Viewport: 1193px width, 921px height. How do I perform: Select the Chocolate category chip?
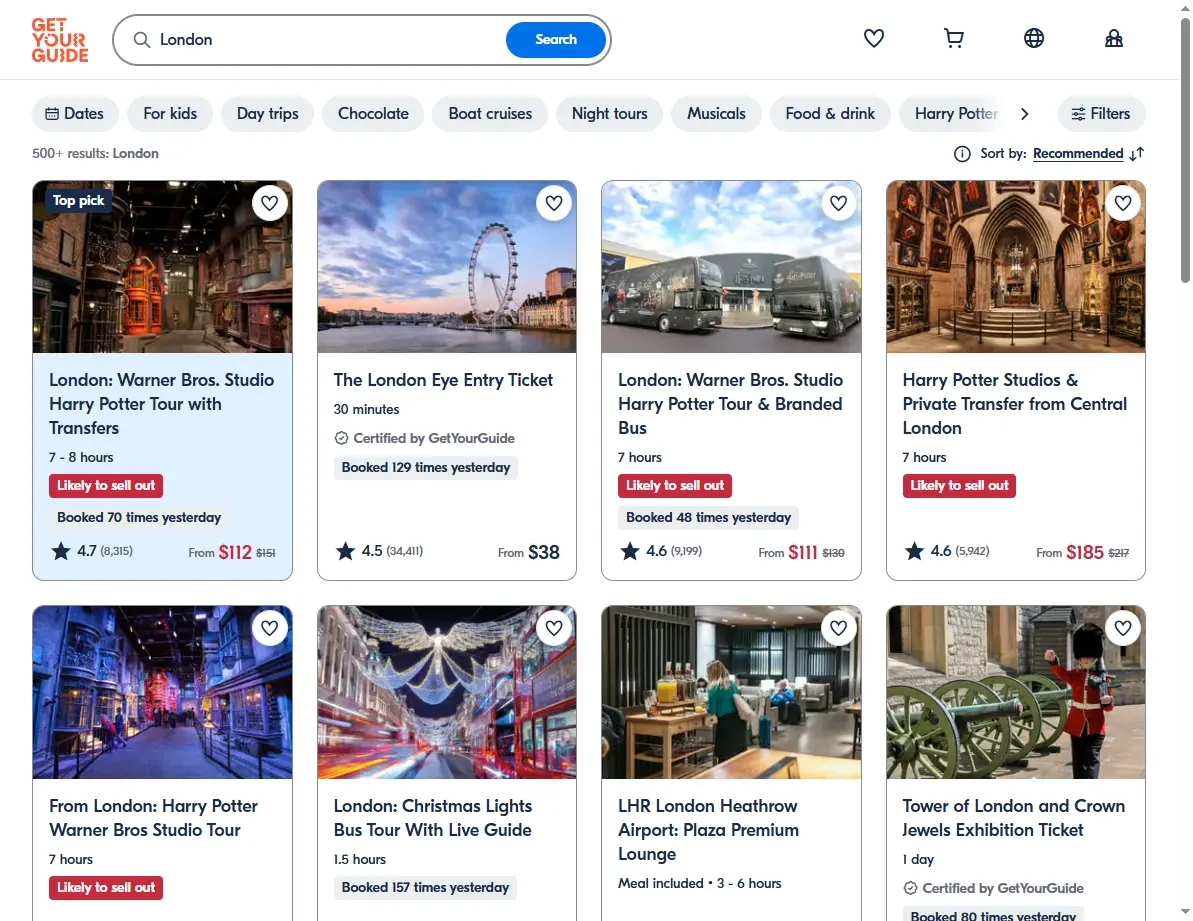pyautogui.click(x=373, y=114)
